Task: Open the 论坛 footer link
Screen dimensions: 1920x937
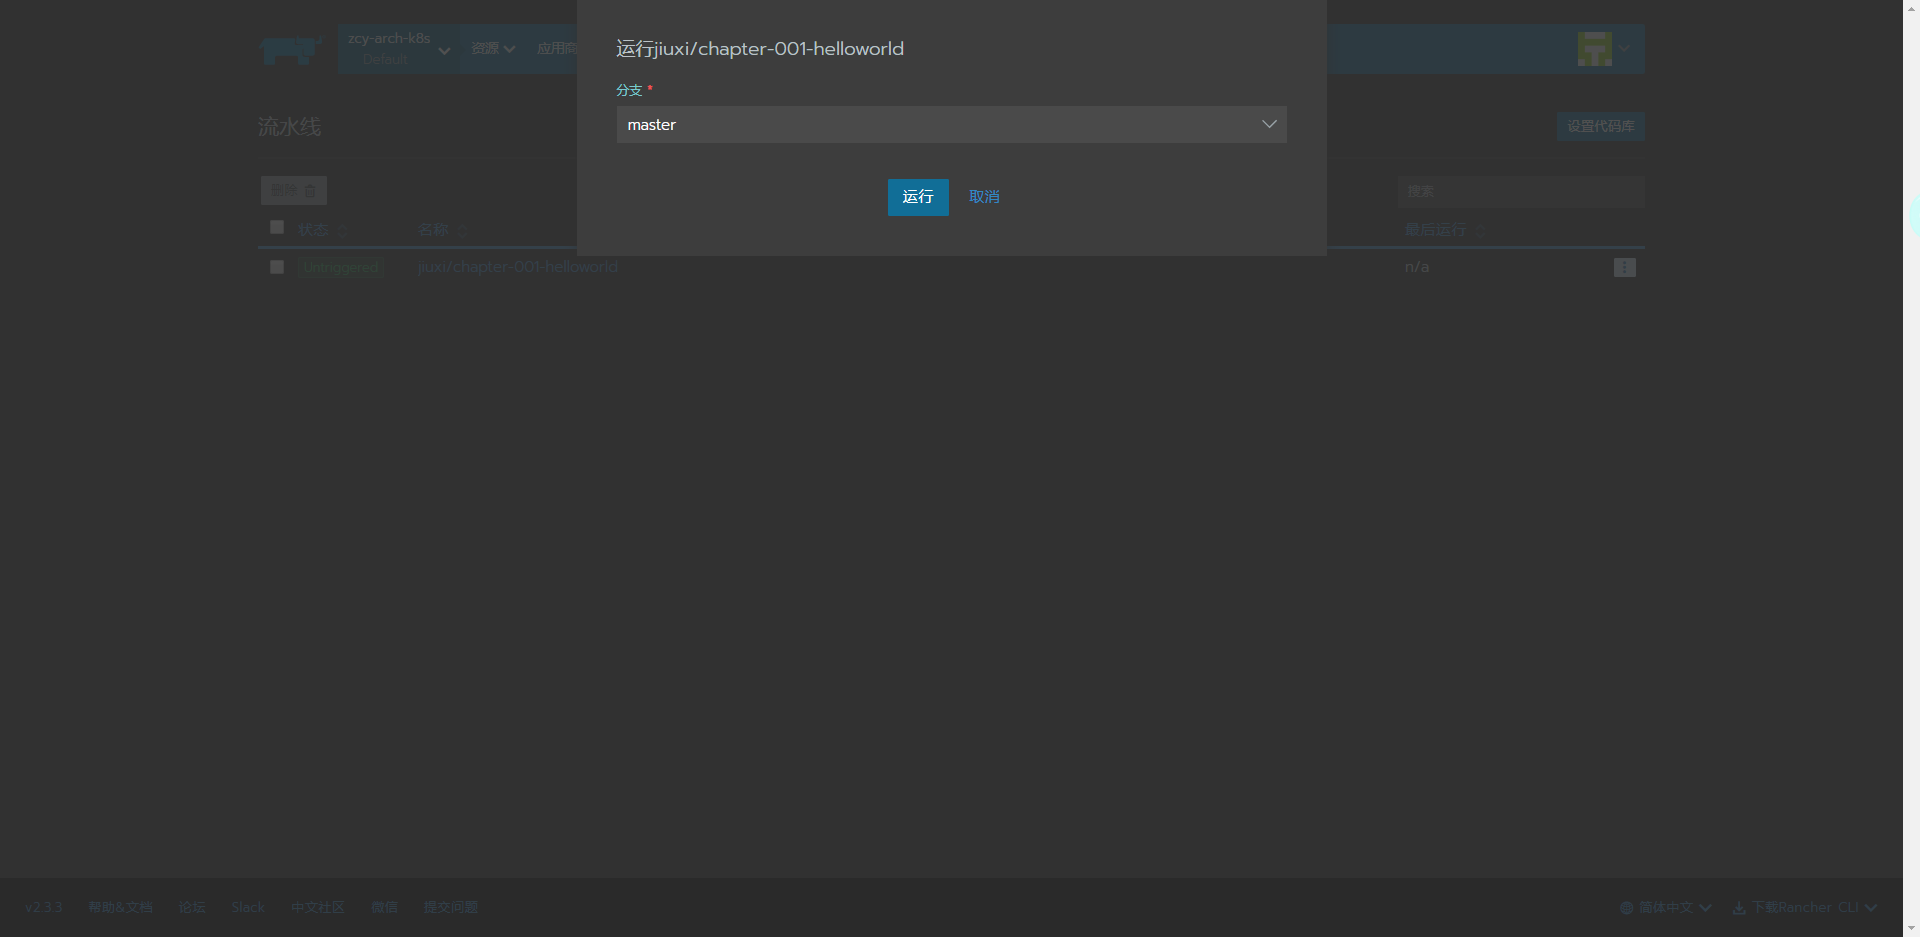Action: (192, 908)
